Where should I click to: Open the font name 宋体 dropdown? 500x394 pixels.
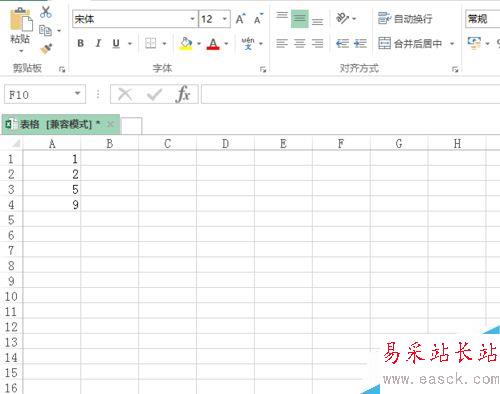tap(192, 19)
